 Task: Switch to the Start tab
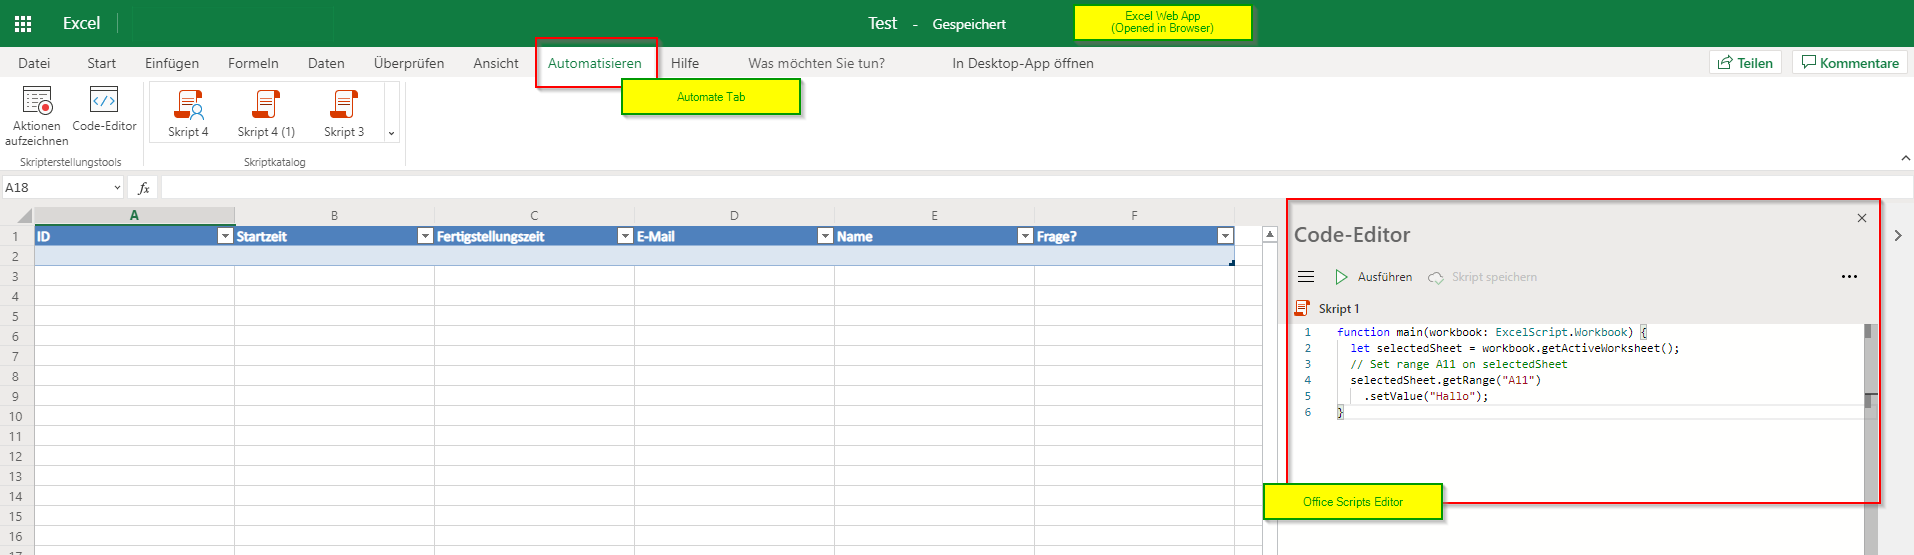click(x=101, y=63)
